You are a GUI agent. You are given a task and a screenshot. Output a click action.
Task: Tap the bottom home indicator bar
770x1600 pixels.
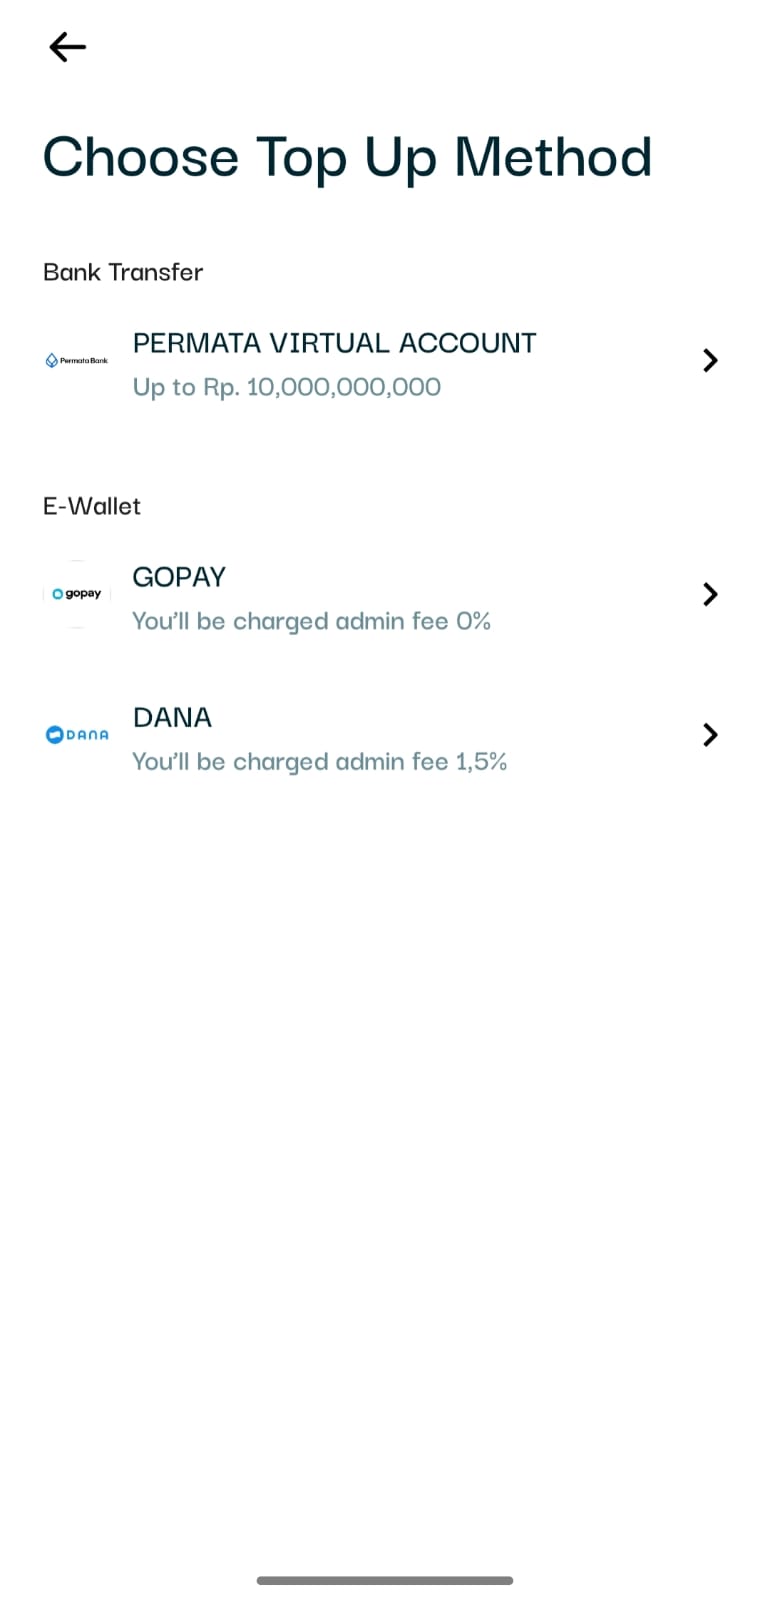point(385,1580)
